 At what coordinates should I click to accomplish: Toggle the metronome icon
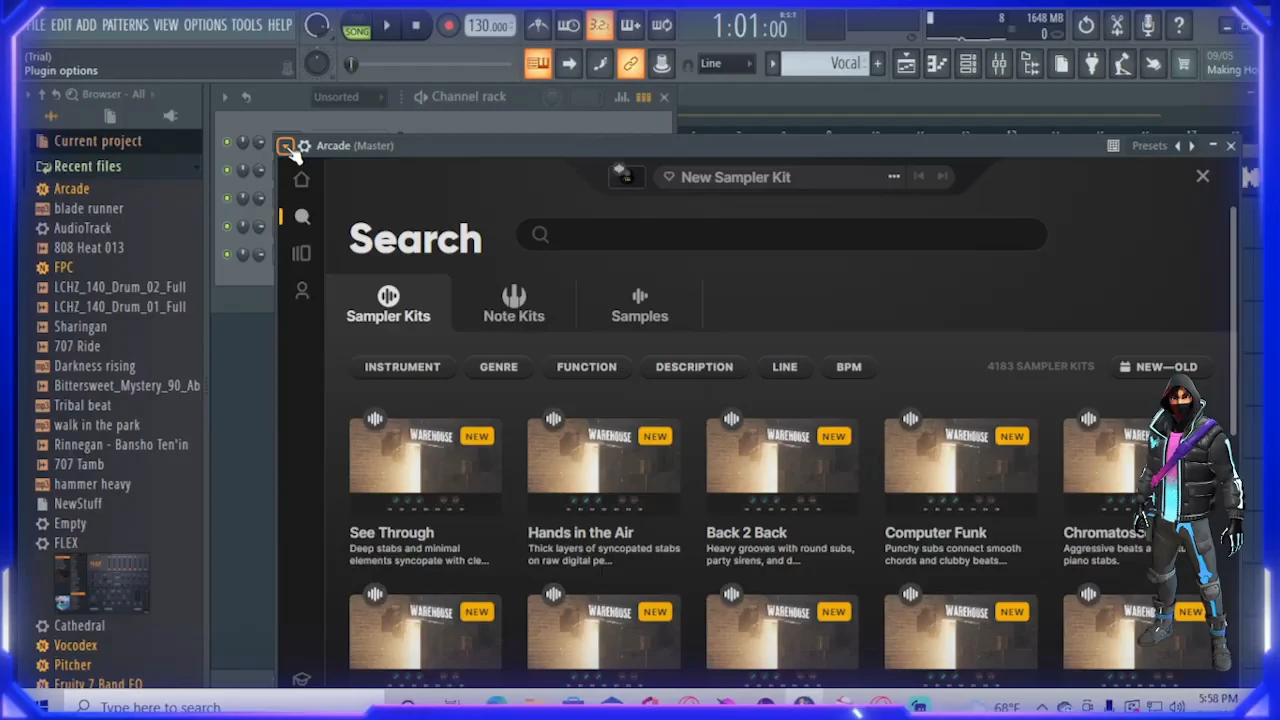pos(538,26)
